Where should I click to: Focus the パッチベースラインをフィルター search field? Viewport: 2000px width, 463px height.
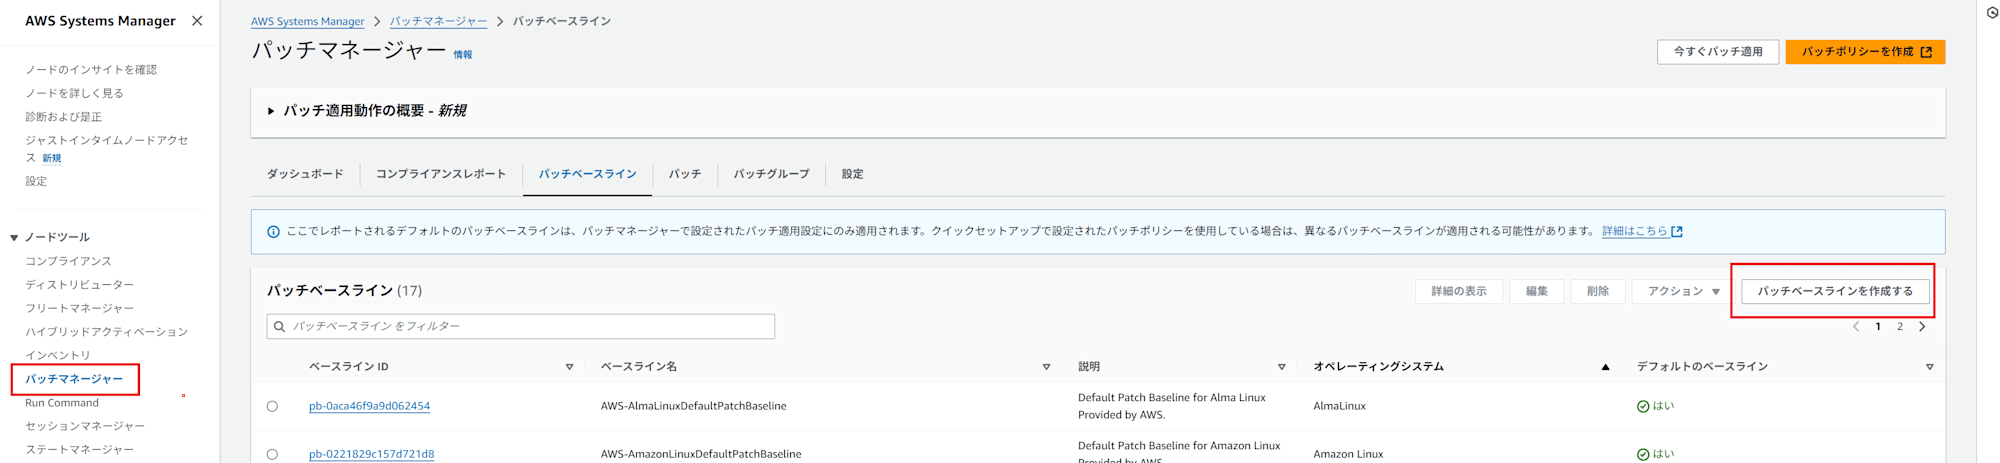pyautogui.click(x=521, y=326)
